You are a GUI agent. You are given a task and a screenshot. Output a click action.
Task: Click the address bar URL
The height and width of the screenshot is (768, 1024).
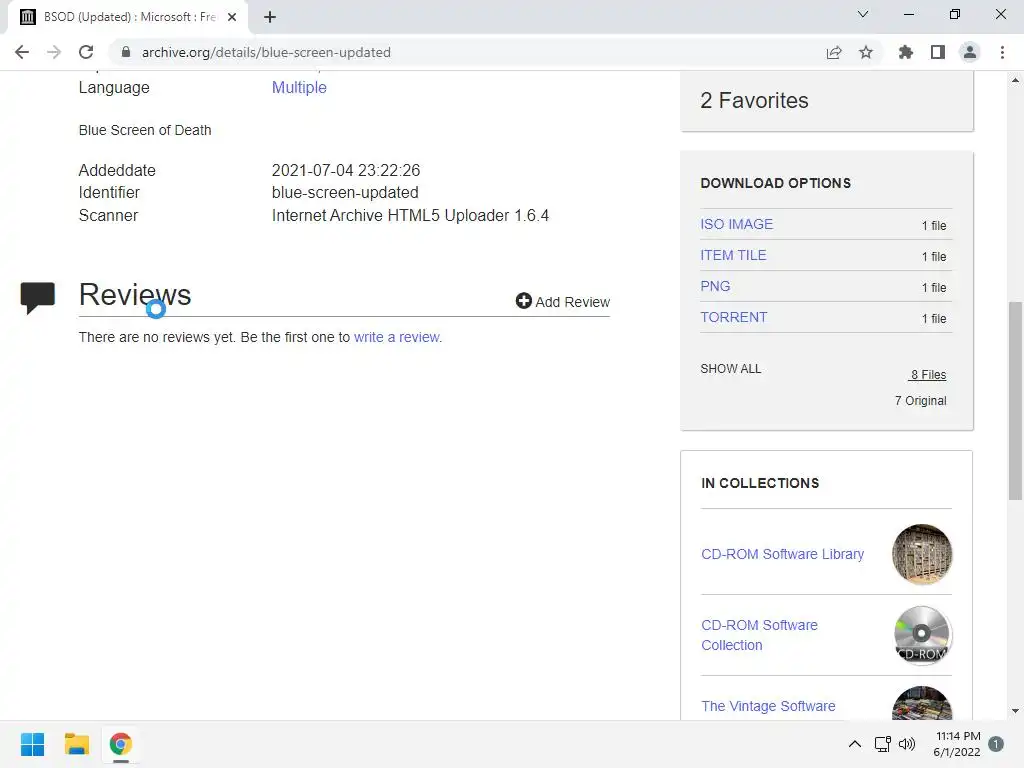tap(266, 52)
